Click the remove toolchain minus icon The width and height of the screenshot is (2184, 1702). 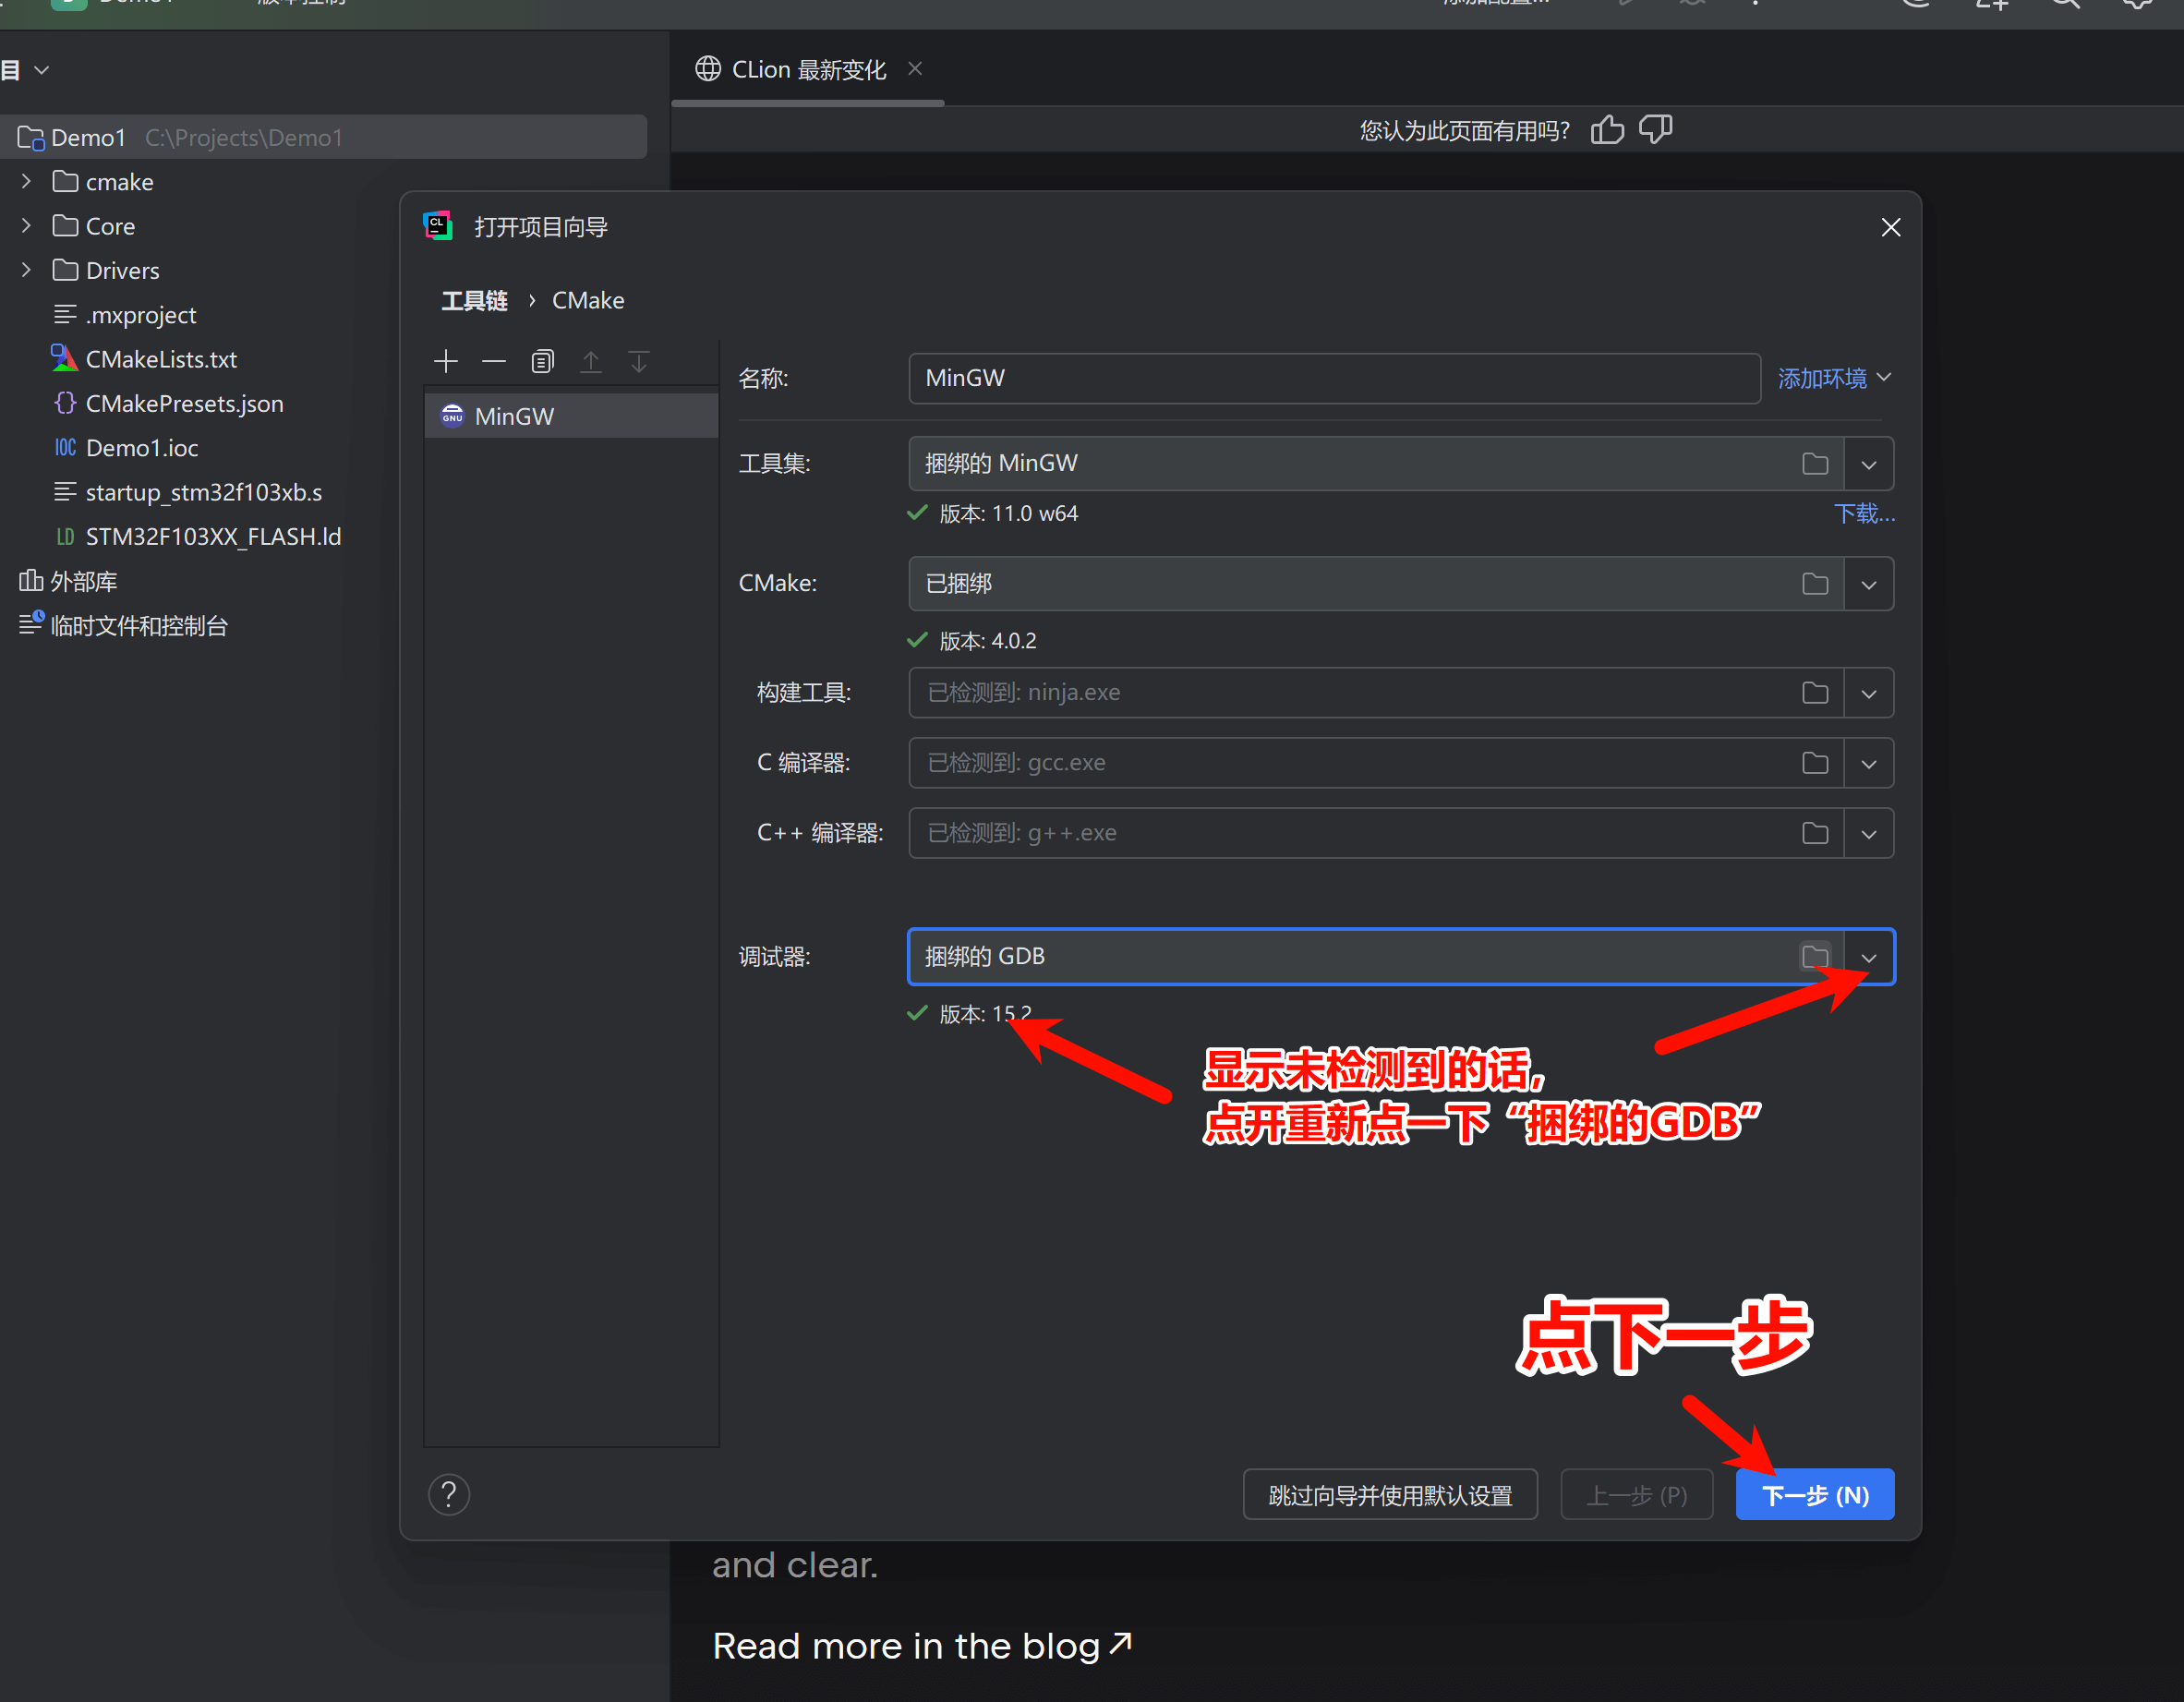pos(494,361)
